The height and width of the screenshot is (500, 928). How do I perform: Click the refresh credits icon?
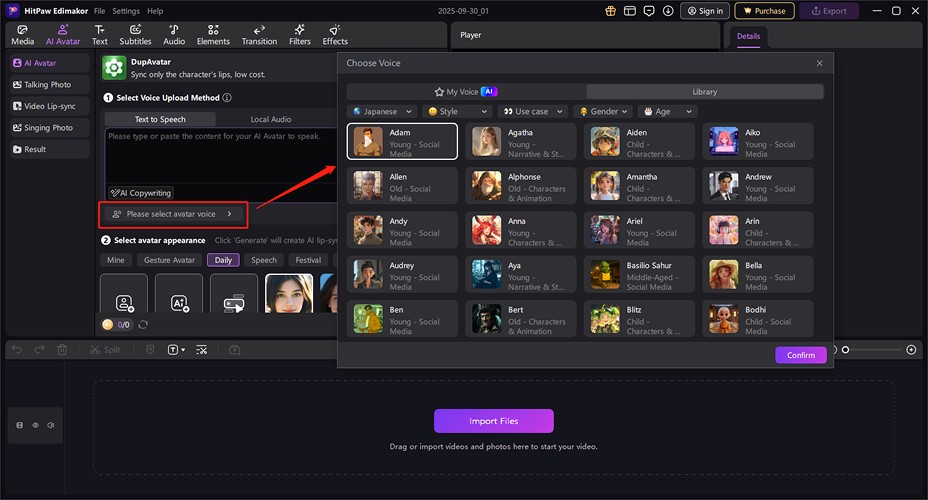pyautogui.click(x=143, y=324)
